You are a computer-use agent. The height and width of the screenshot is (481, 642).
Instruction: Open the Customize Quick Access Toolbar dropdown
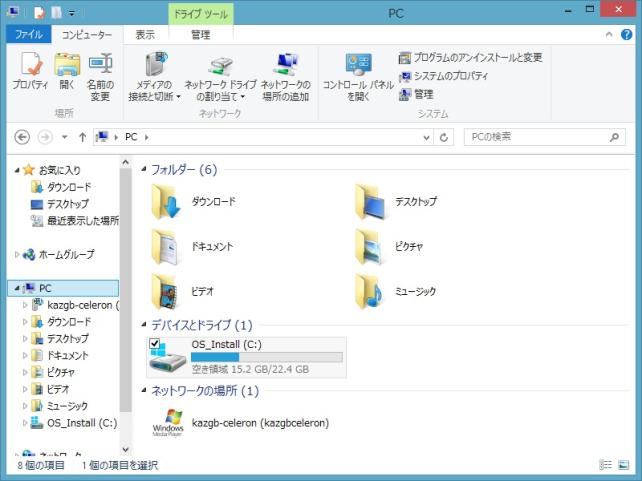[x=72, y=14]
